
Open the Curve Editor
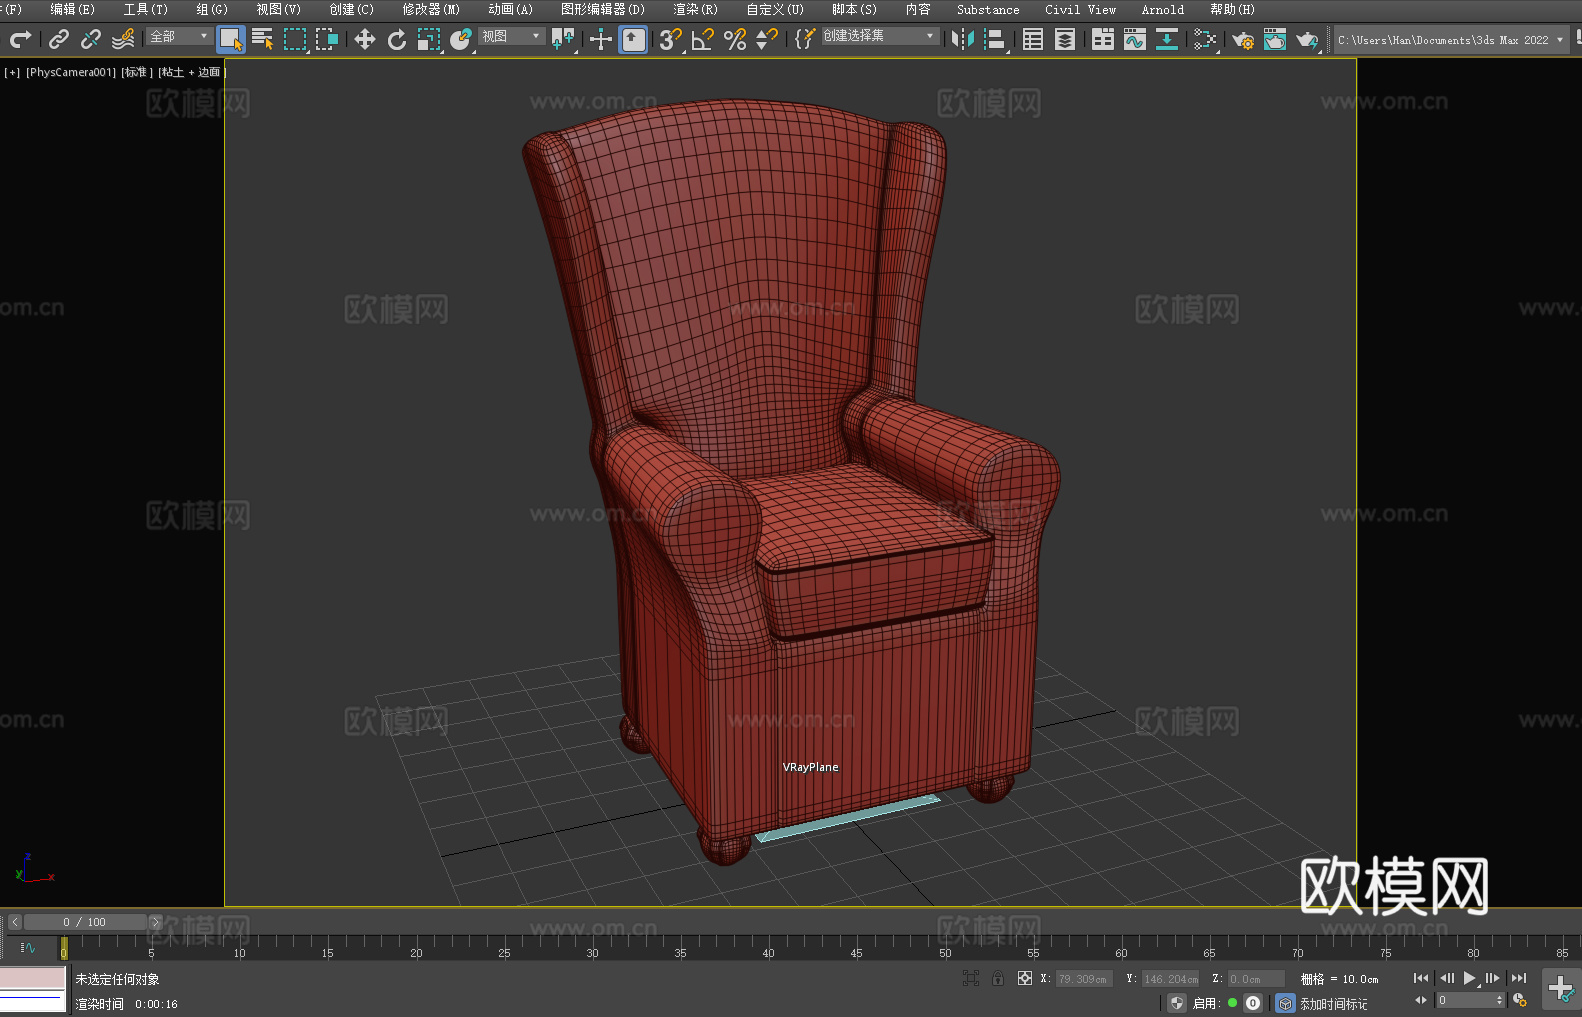point(1135,39)
